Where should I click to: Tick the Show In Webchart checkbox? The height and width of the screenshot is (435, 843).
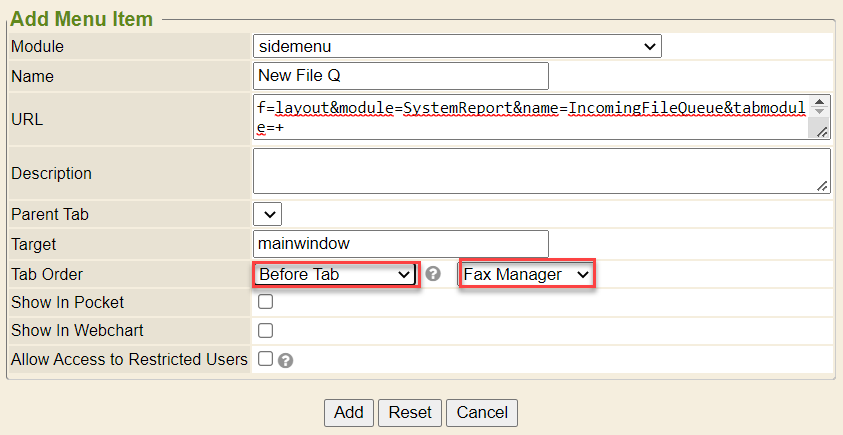266,330
